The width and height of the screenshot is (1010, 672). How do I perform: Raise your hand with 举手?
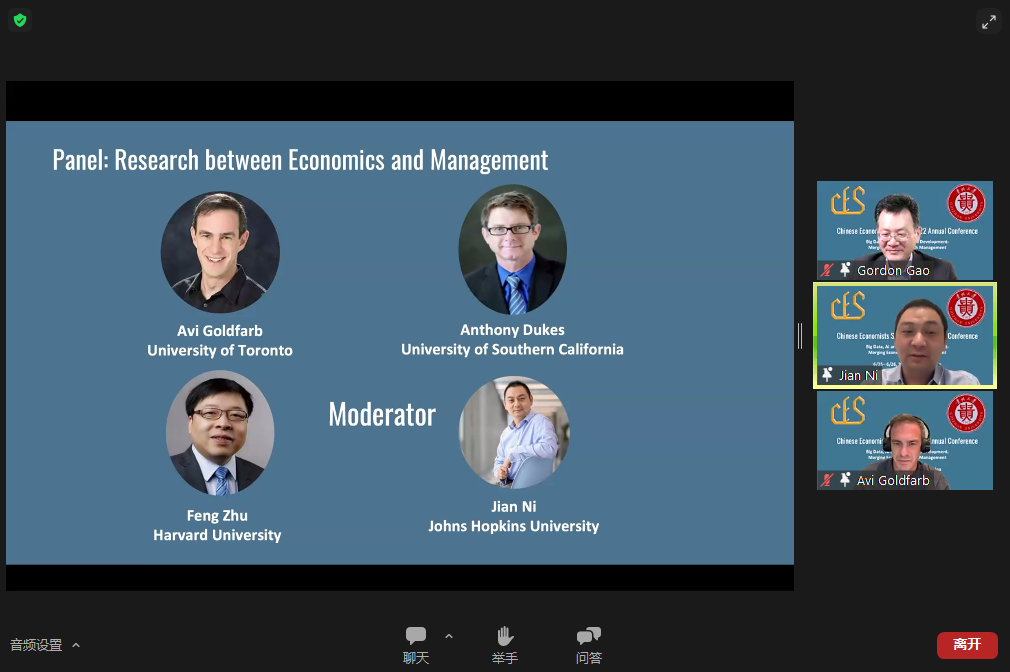(x=504, y=644)
